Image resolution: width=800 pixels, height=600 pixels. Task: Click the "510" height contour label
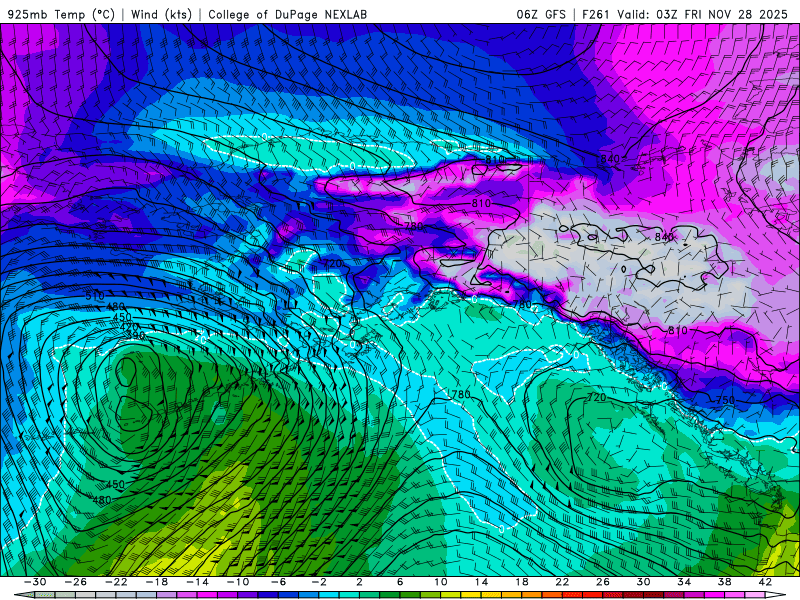point(95,296)
